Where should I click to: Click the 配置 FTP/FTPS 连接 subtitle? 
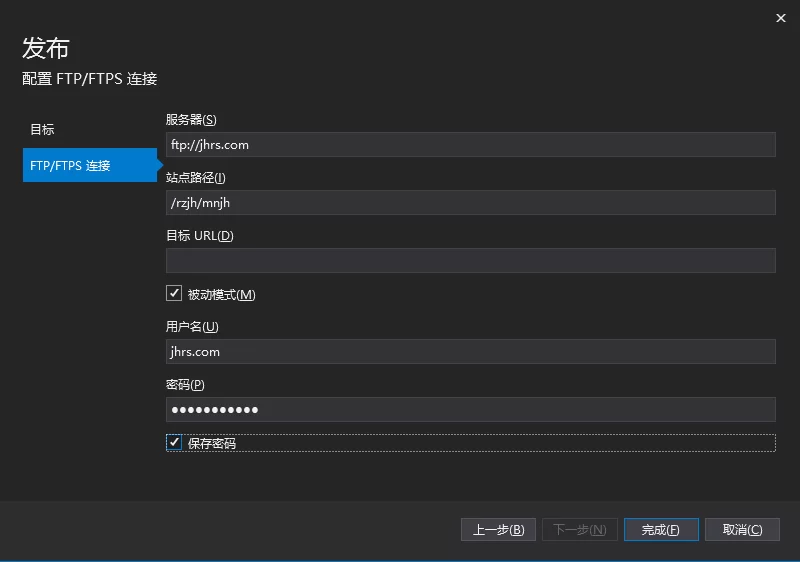89,79
